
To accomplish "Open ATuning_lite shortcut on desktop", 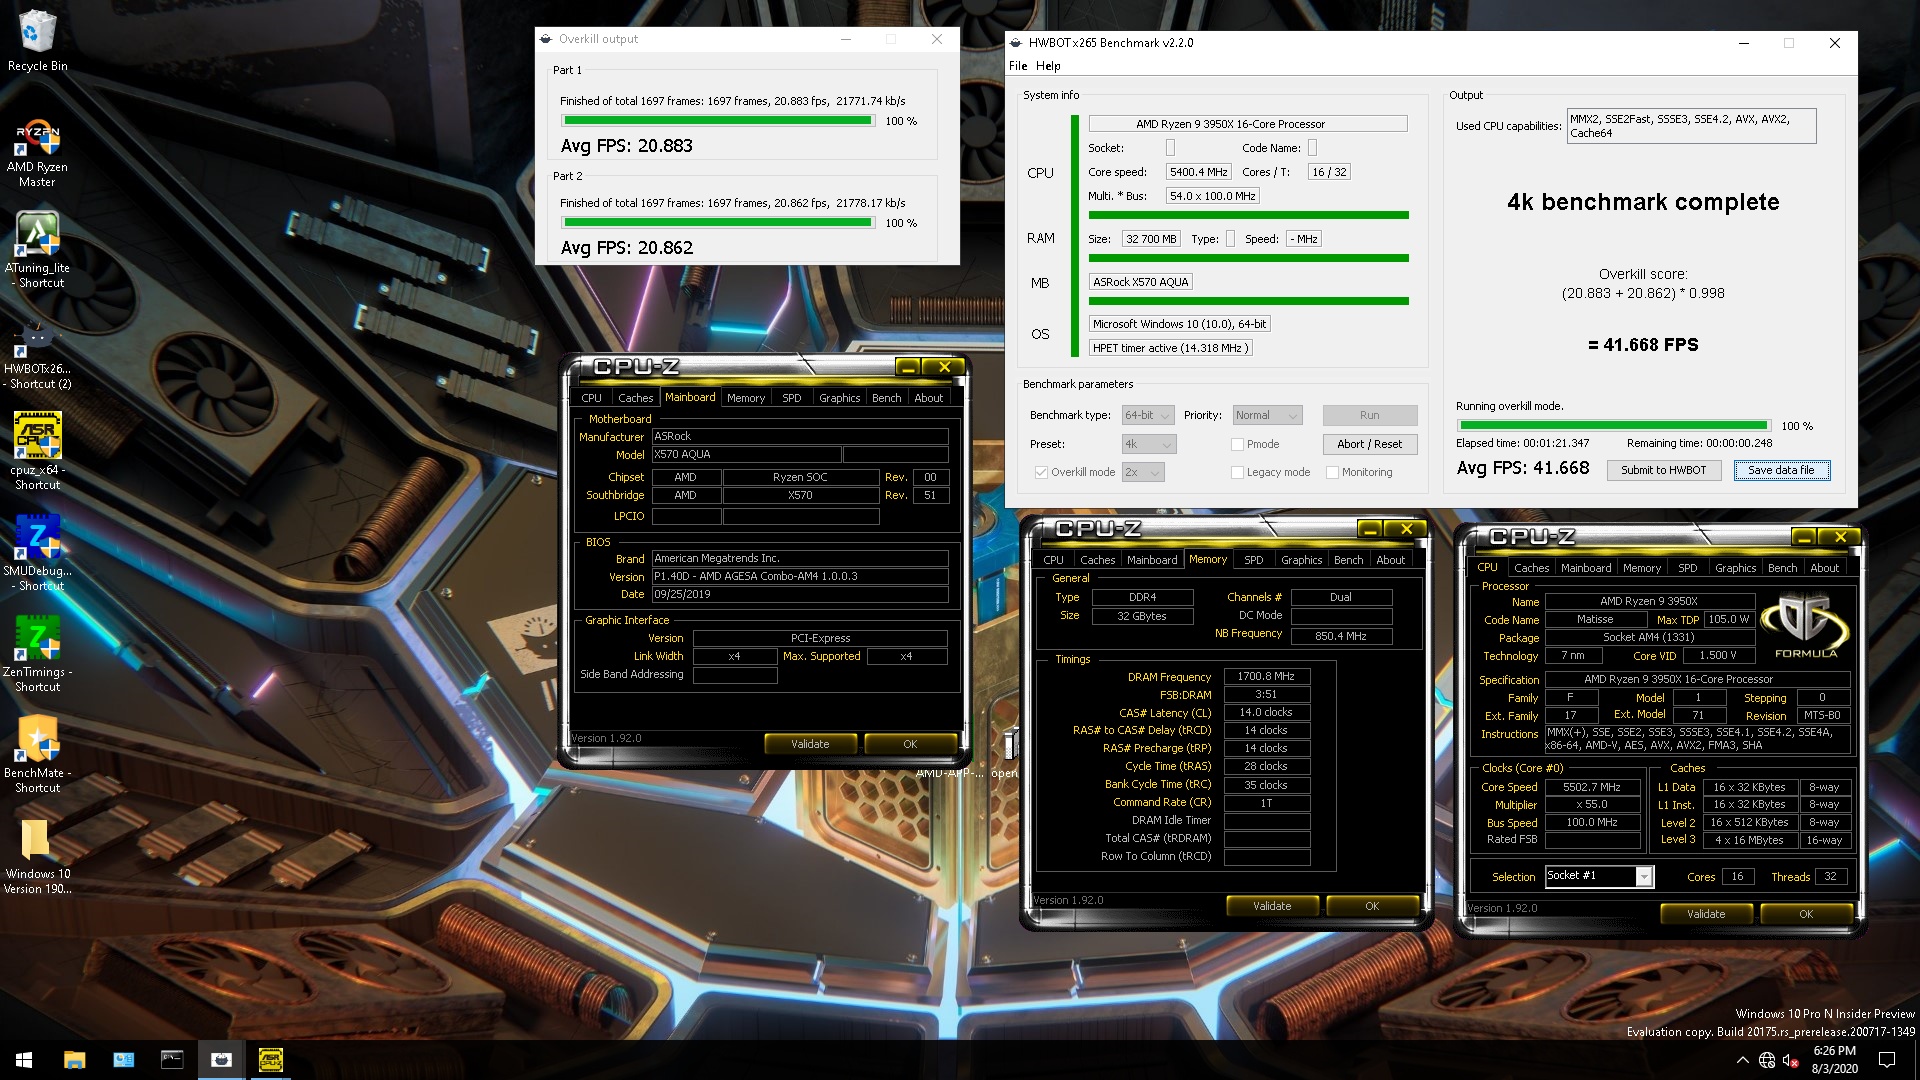I will tap(37, 250).
